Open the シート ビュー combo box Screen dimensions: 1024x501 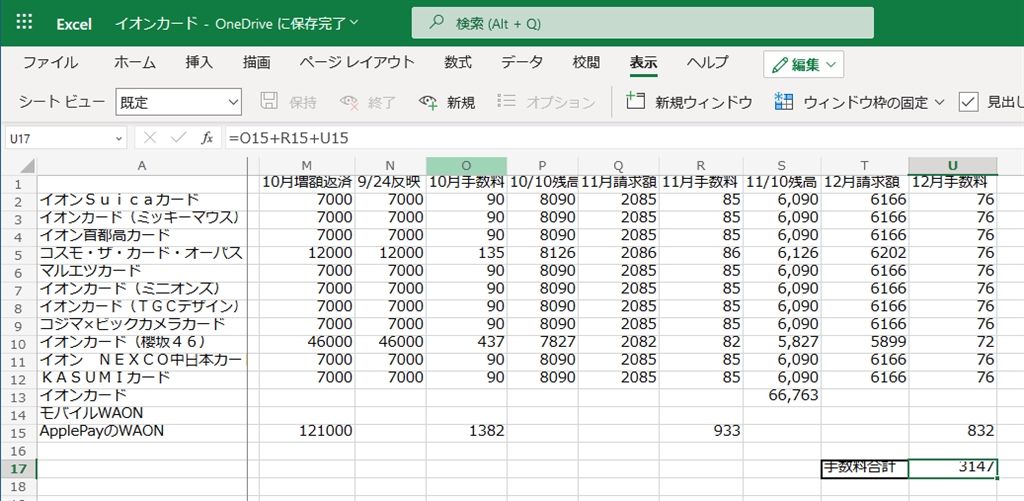tap(178, 103)
